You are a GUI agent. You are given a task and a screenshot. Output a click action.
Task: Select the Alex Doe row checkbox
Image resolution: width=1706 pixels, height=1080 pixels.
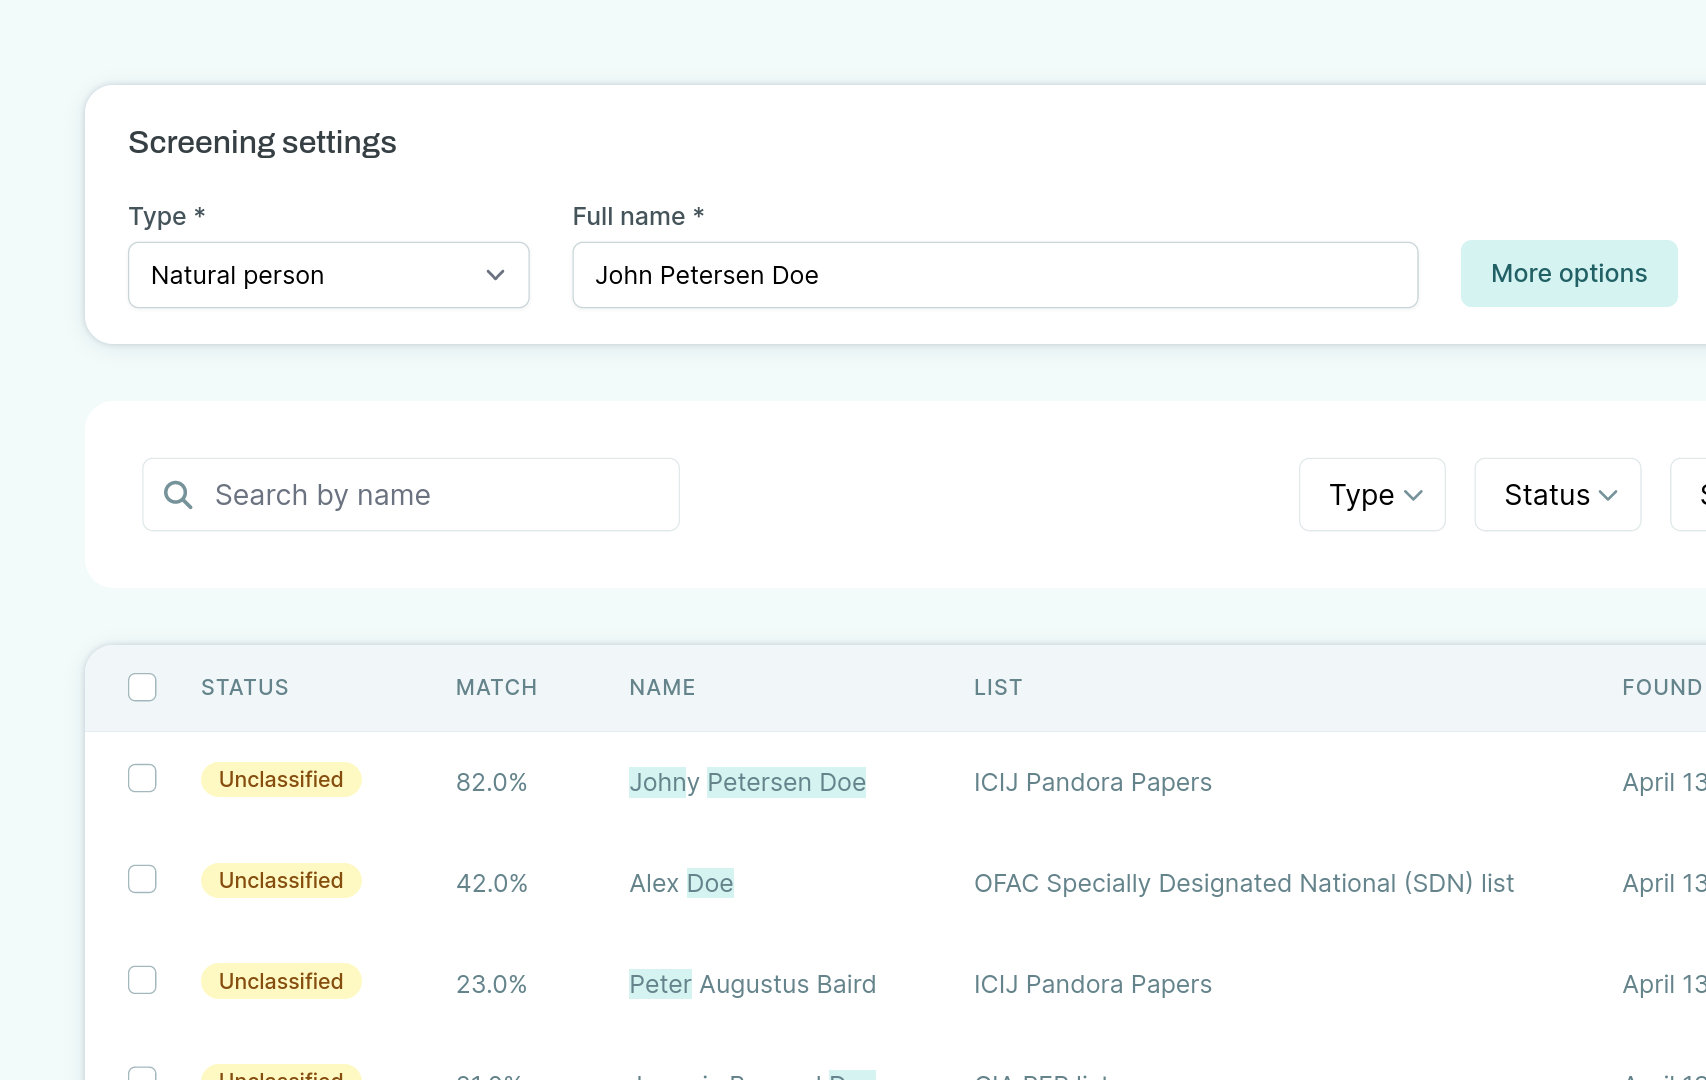(143, 879)
